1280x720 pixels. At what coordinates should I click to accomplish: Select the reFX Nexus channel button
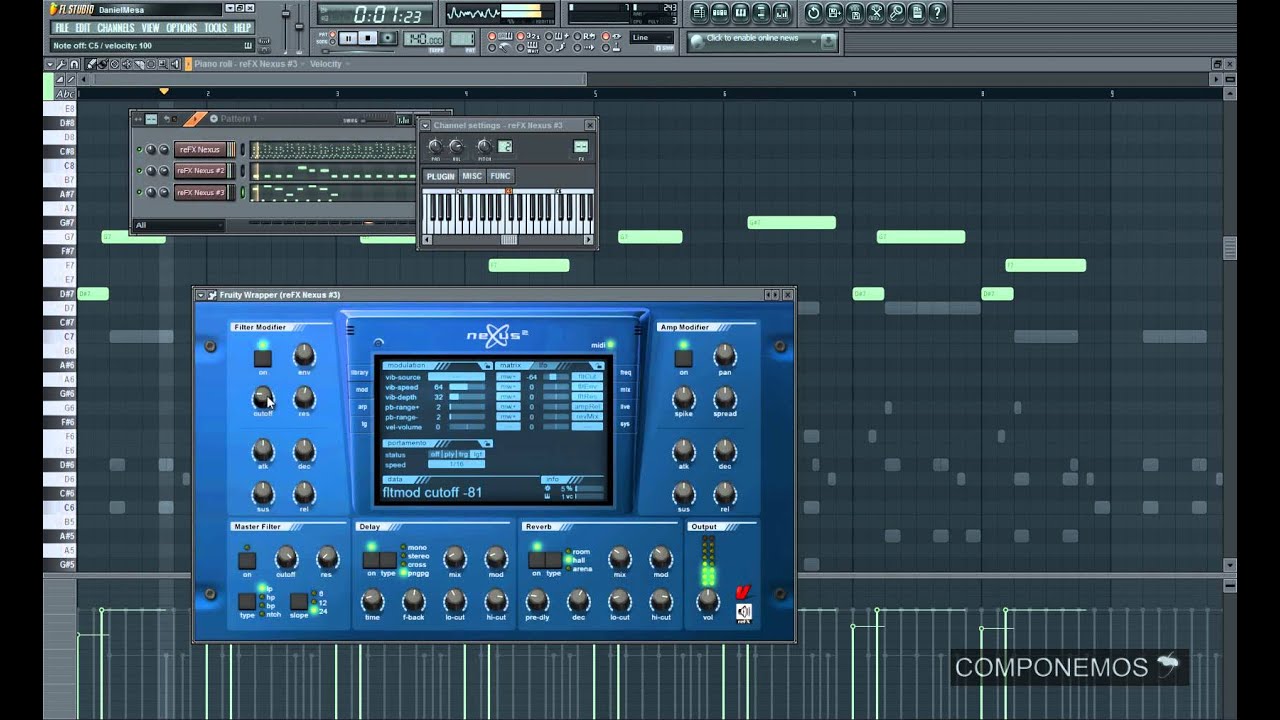point(199,150)
